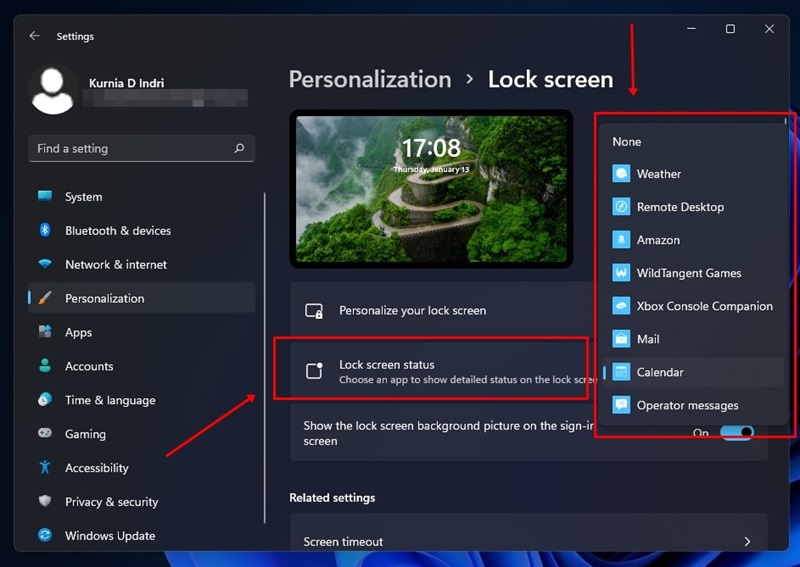
Task: Click the Accounts person icon
Action: (45, 365)
